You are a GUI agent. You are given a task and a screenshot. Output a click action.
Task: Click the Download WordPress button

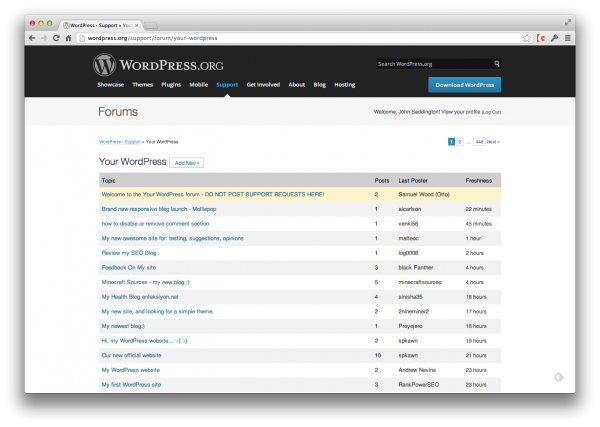(465, 85)
